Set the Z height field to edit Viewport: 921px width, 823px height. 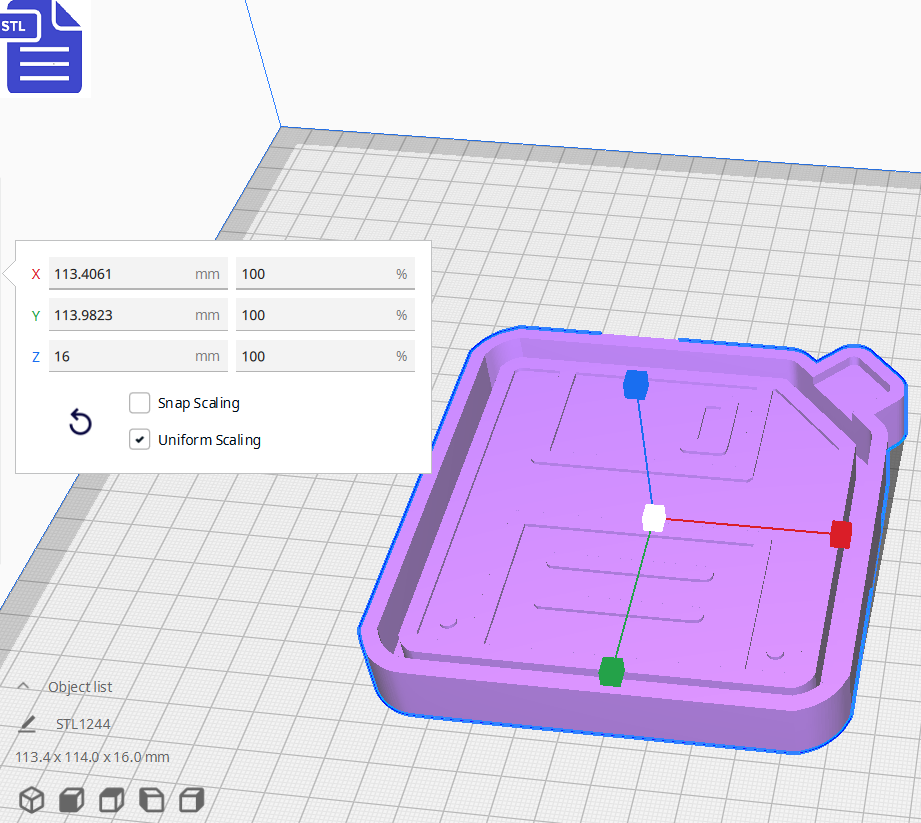[x=138, y=356]
